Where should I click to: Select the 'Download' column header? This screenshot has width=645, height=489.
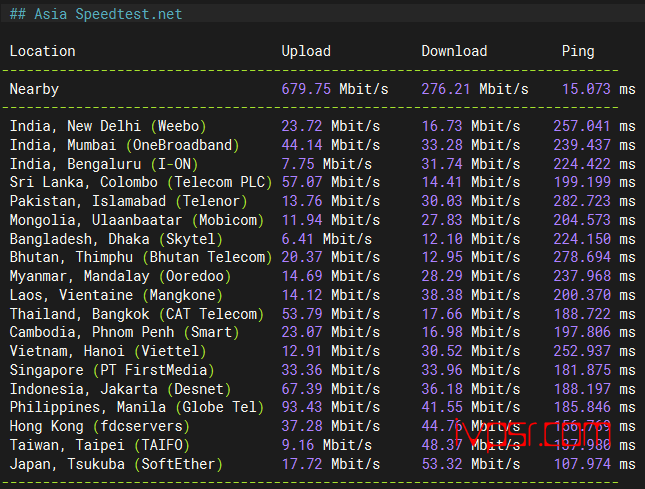(x=454, y=51)
